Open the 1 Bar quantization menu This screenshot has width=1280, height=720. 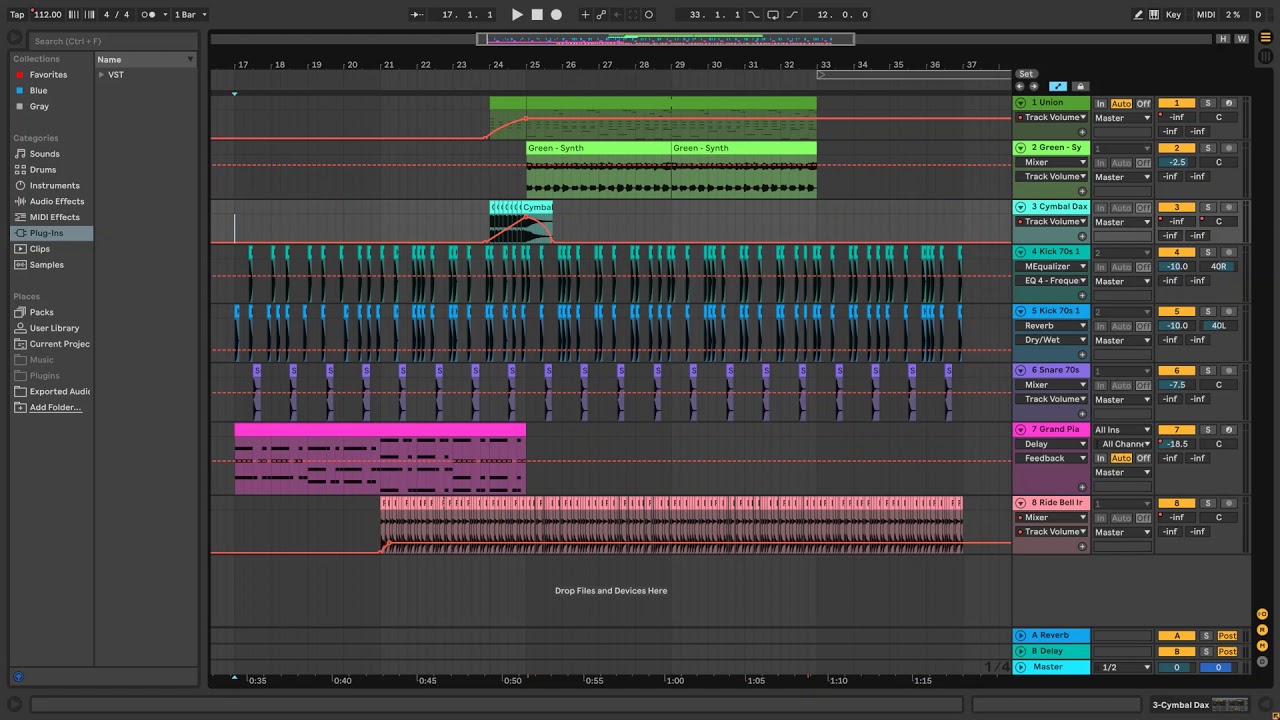click(189, 15)
